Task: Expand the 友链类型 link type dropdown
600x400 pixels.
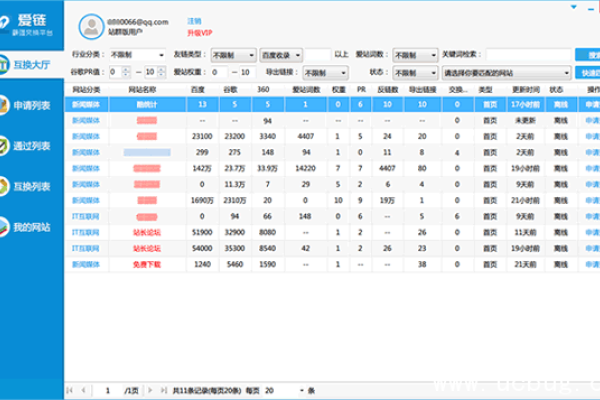Action: (233, 56)
